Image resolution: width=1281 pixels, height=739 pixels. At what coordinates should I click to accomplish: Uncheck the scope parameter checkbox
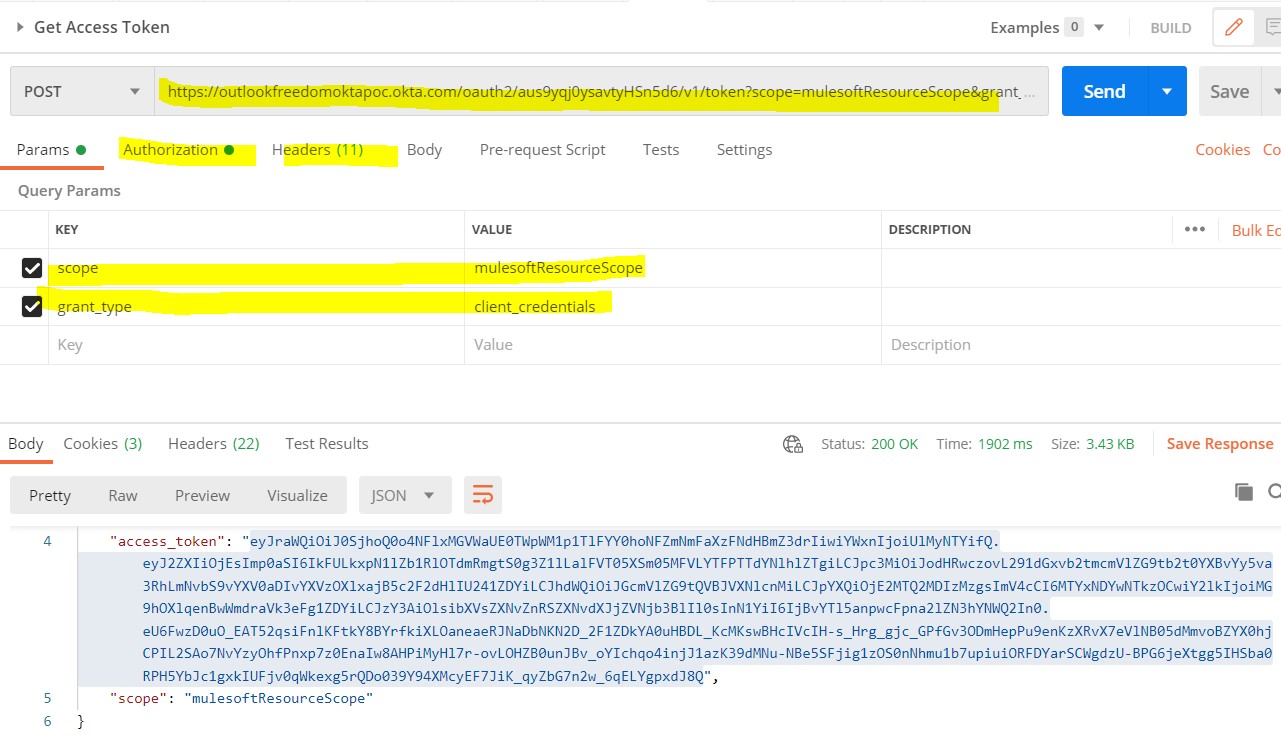32,268
